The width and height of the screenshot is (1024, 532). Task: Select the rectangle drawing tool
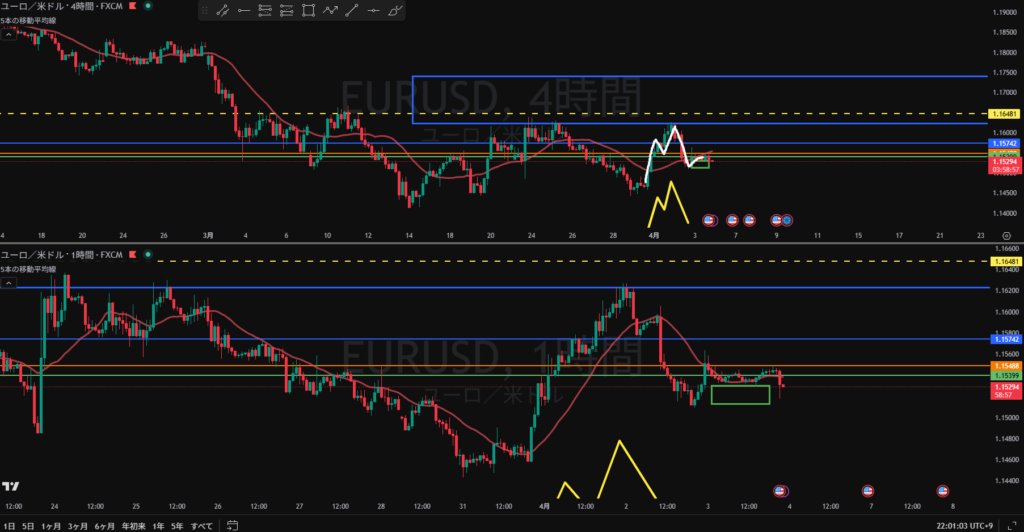[x=308, y=11]
